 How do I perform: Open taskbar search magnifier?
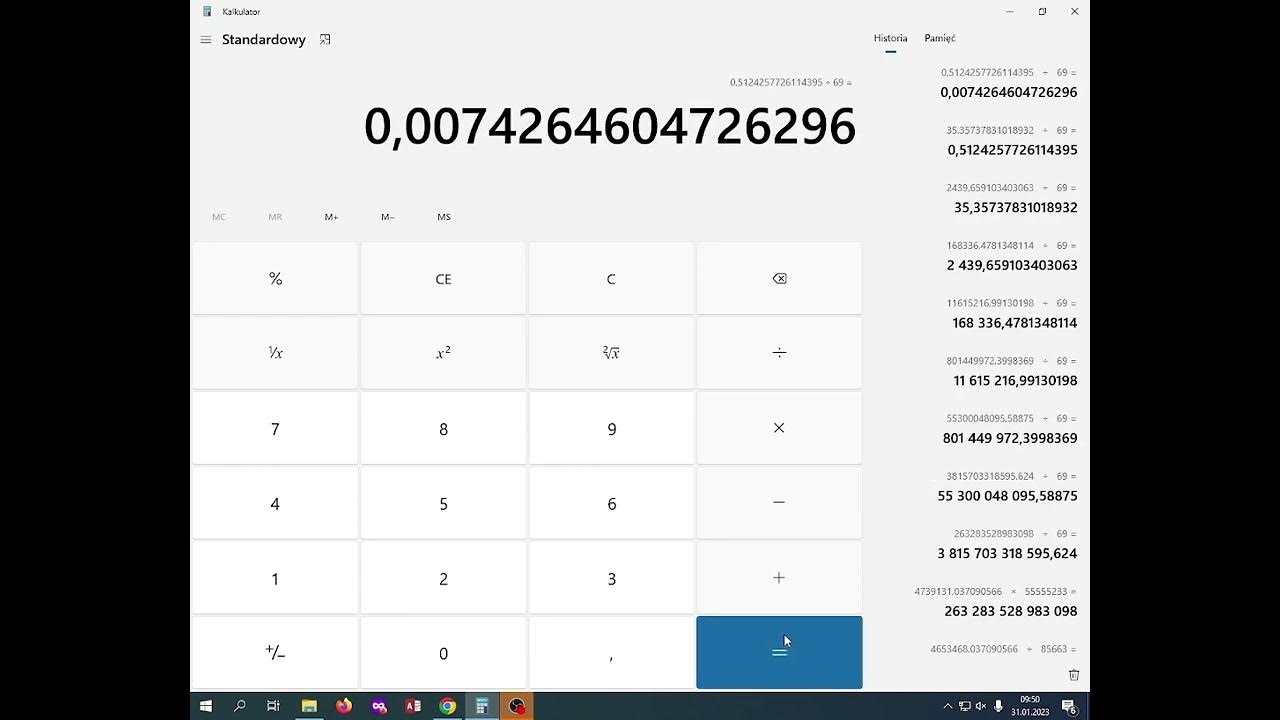[240, 706]
